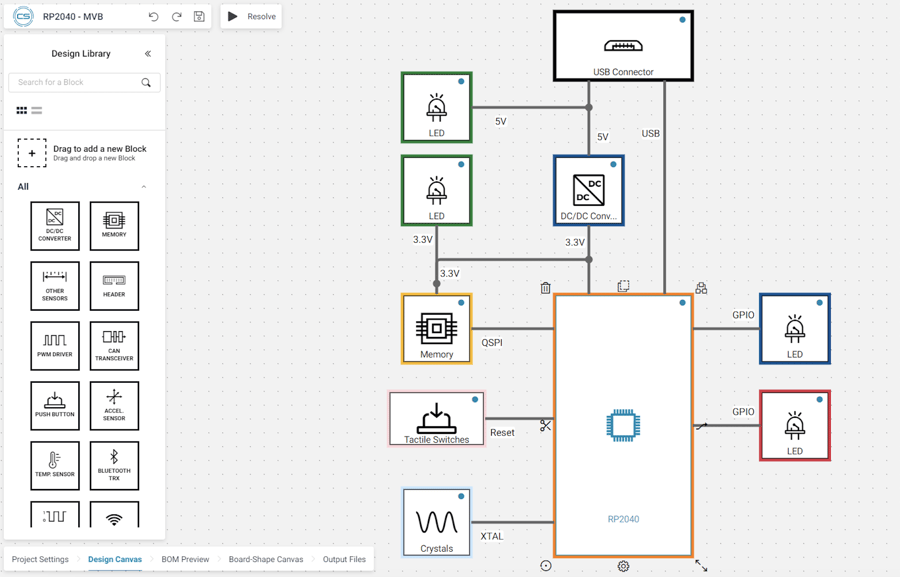Go to Board-Shape Canvas step
This screenshot has width=900, height=577.
click(x=266, y=559)
